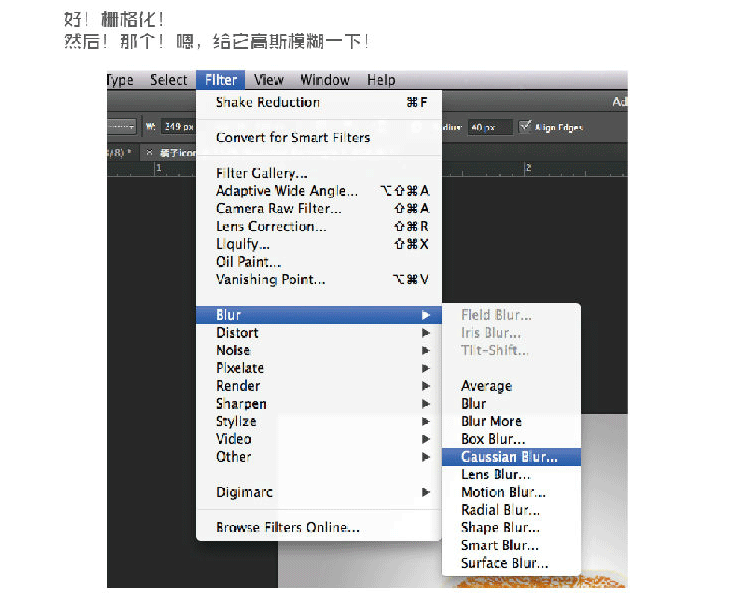731x605 pixels.
Task: Choose Oil Paint filter
Action: coord(319,261)
